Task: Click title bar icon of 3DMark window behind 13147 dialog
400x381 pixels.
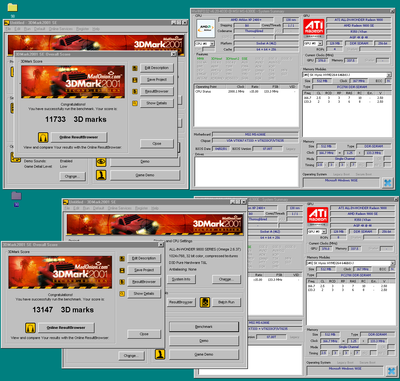Action: 66,202
